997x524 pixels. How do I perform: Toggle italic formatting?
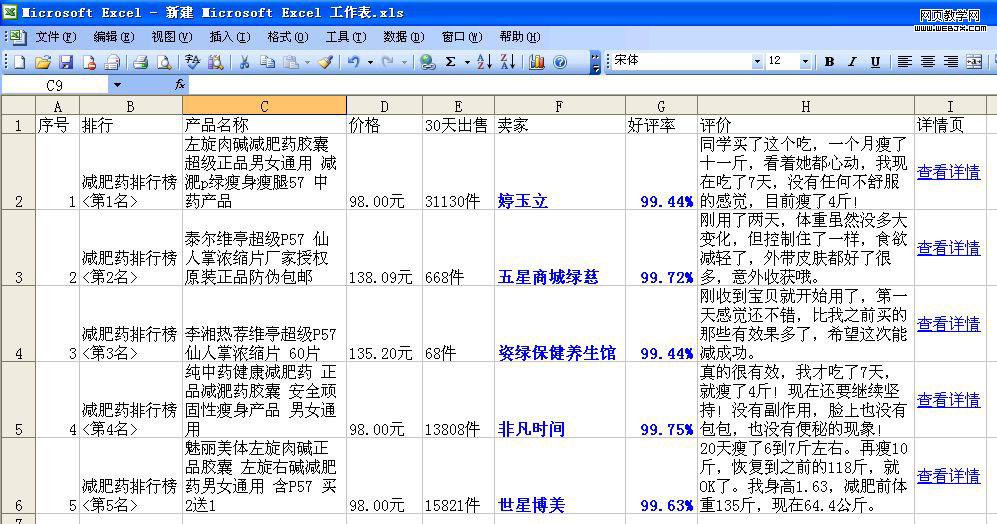click(852, 62)
